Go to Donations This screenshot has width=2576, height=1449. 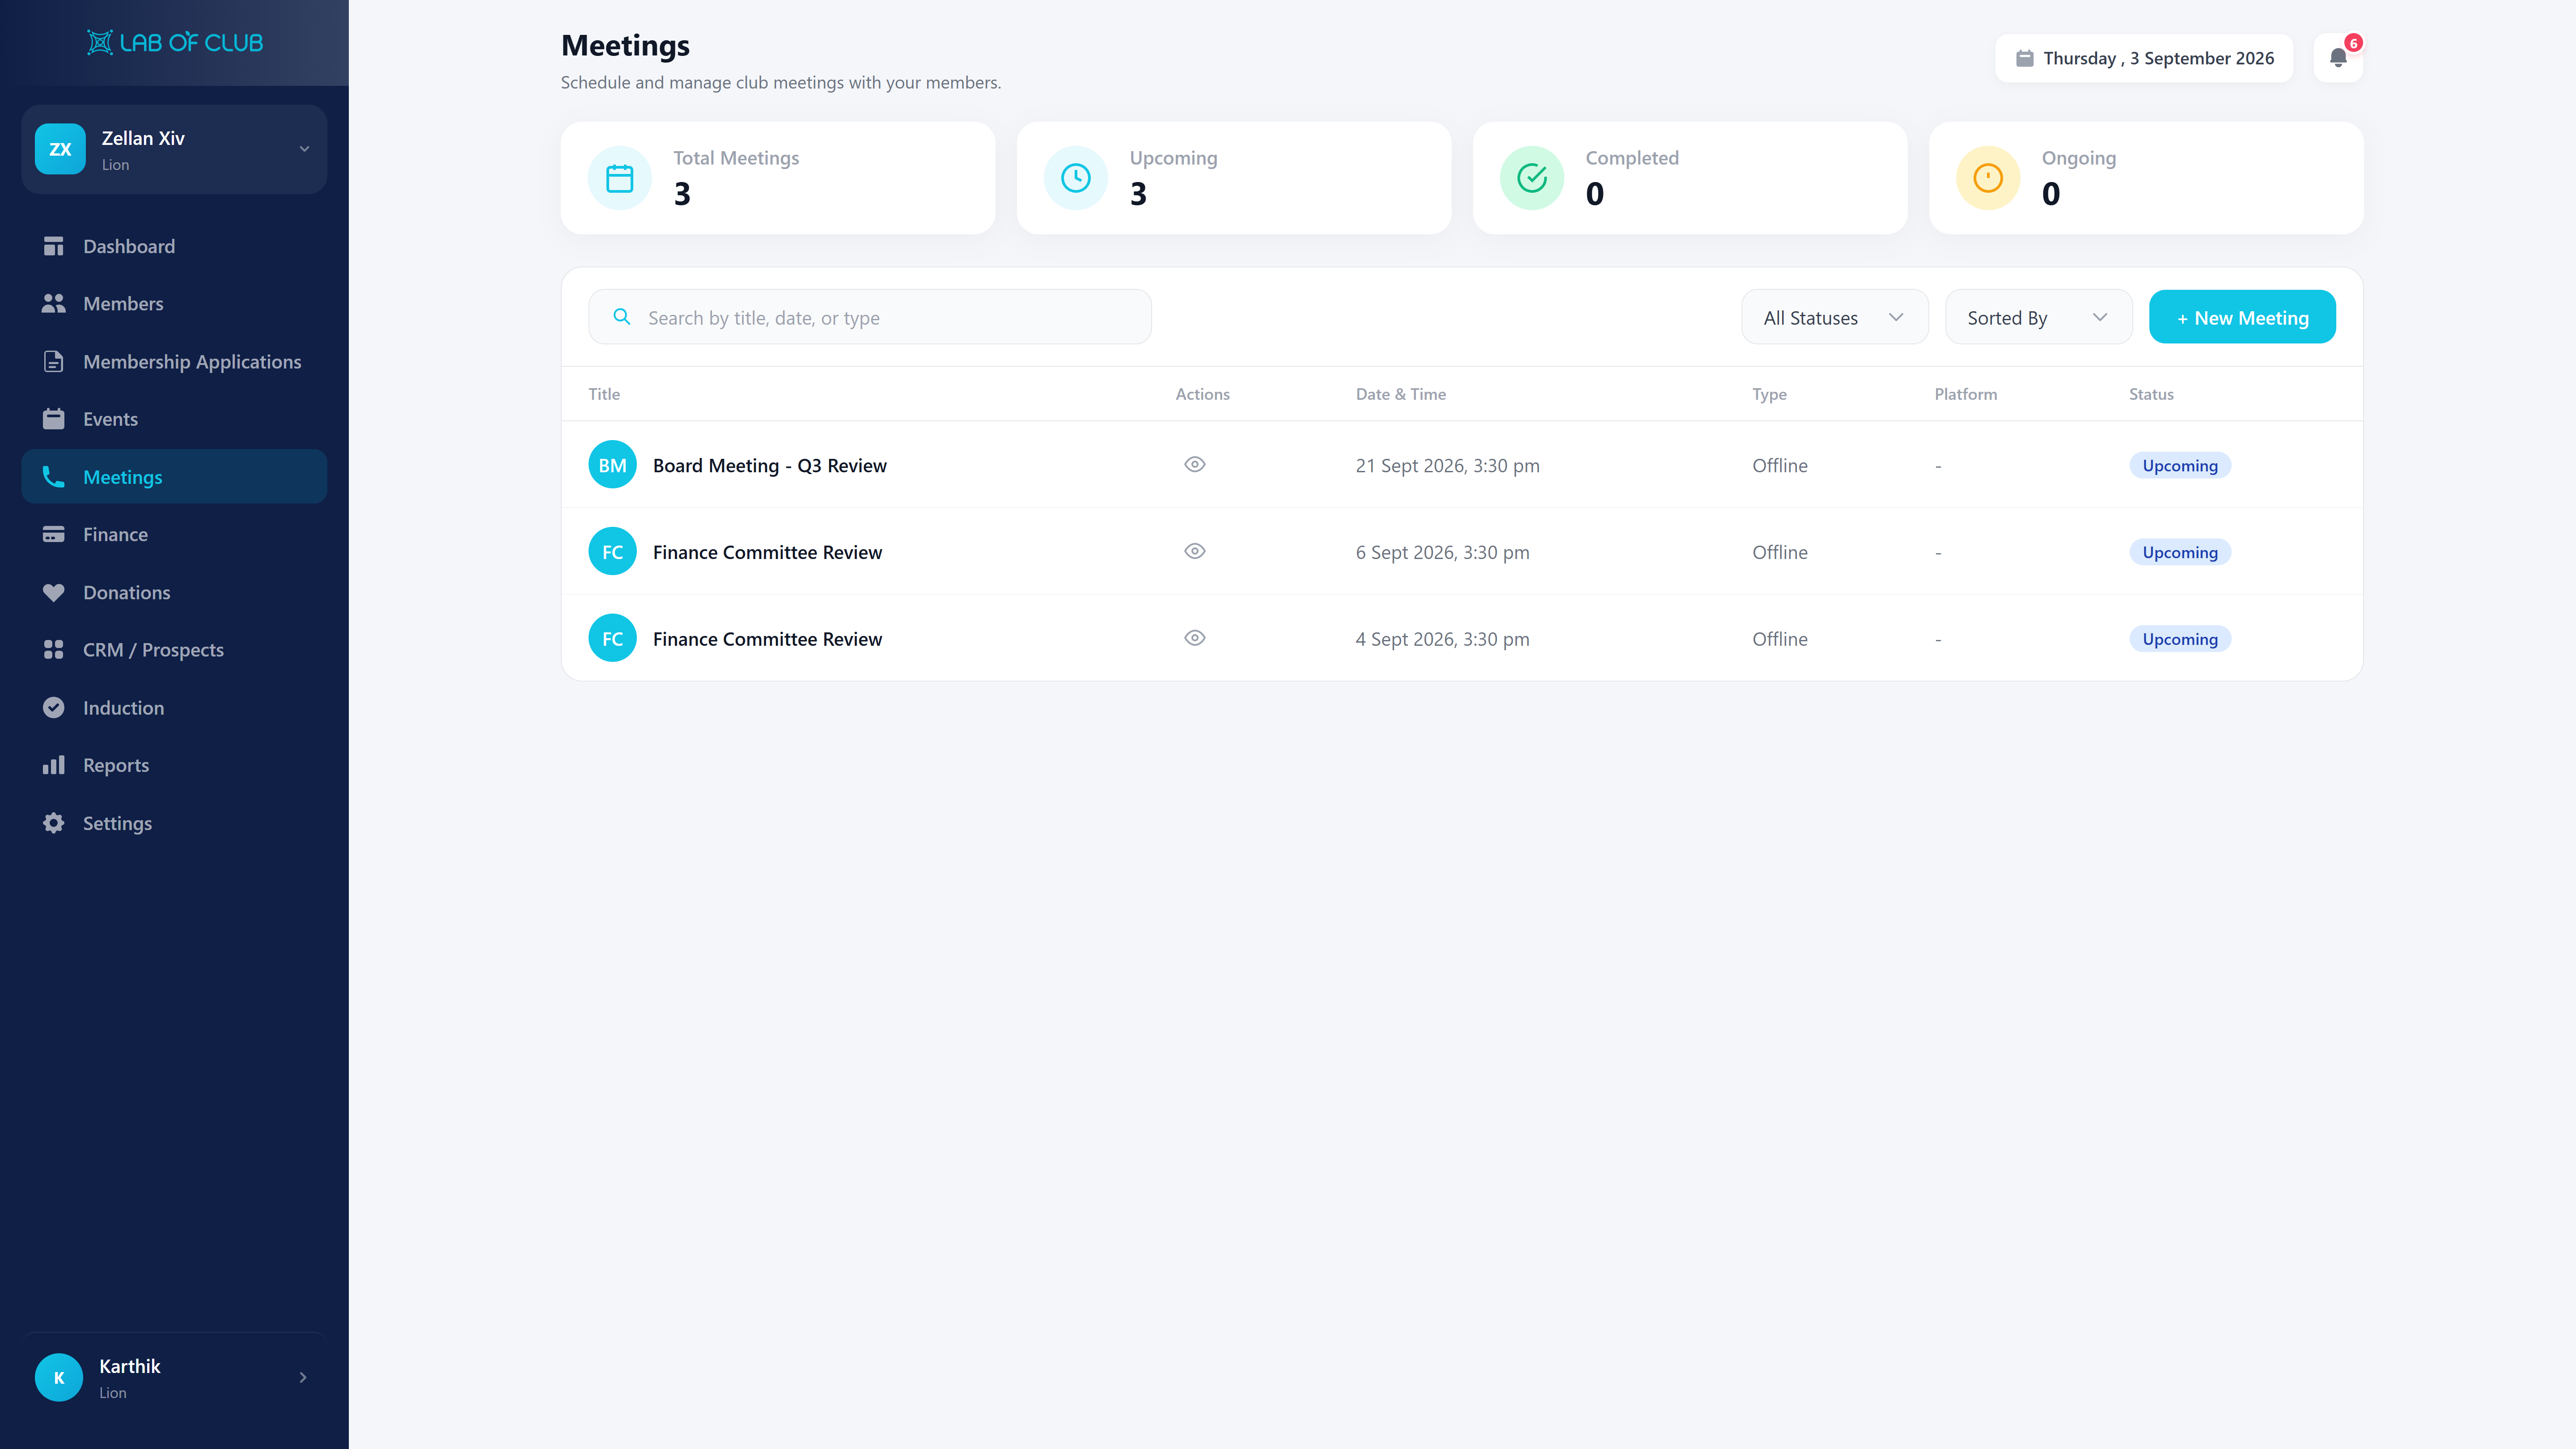pyautogui.click(x=174, y=592)
